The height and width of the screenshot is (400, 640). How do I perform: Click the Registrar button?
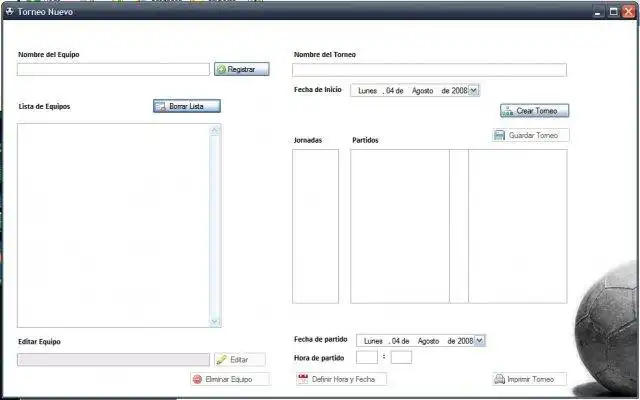pyautogui.click(x=242, y=69)
